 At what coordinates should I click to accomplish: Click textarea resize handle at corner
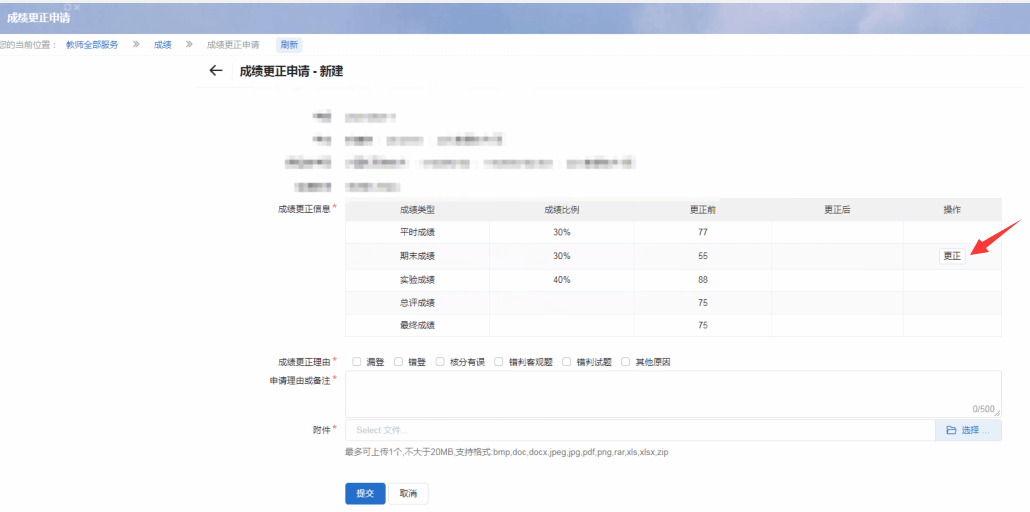(997, 413)
